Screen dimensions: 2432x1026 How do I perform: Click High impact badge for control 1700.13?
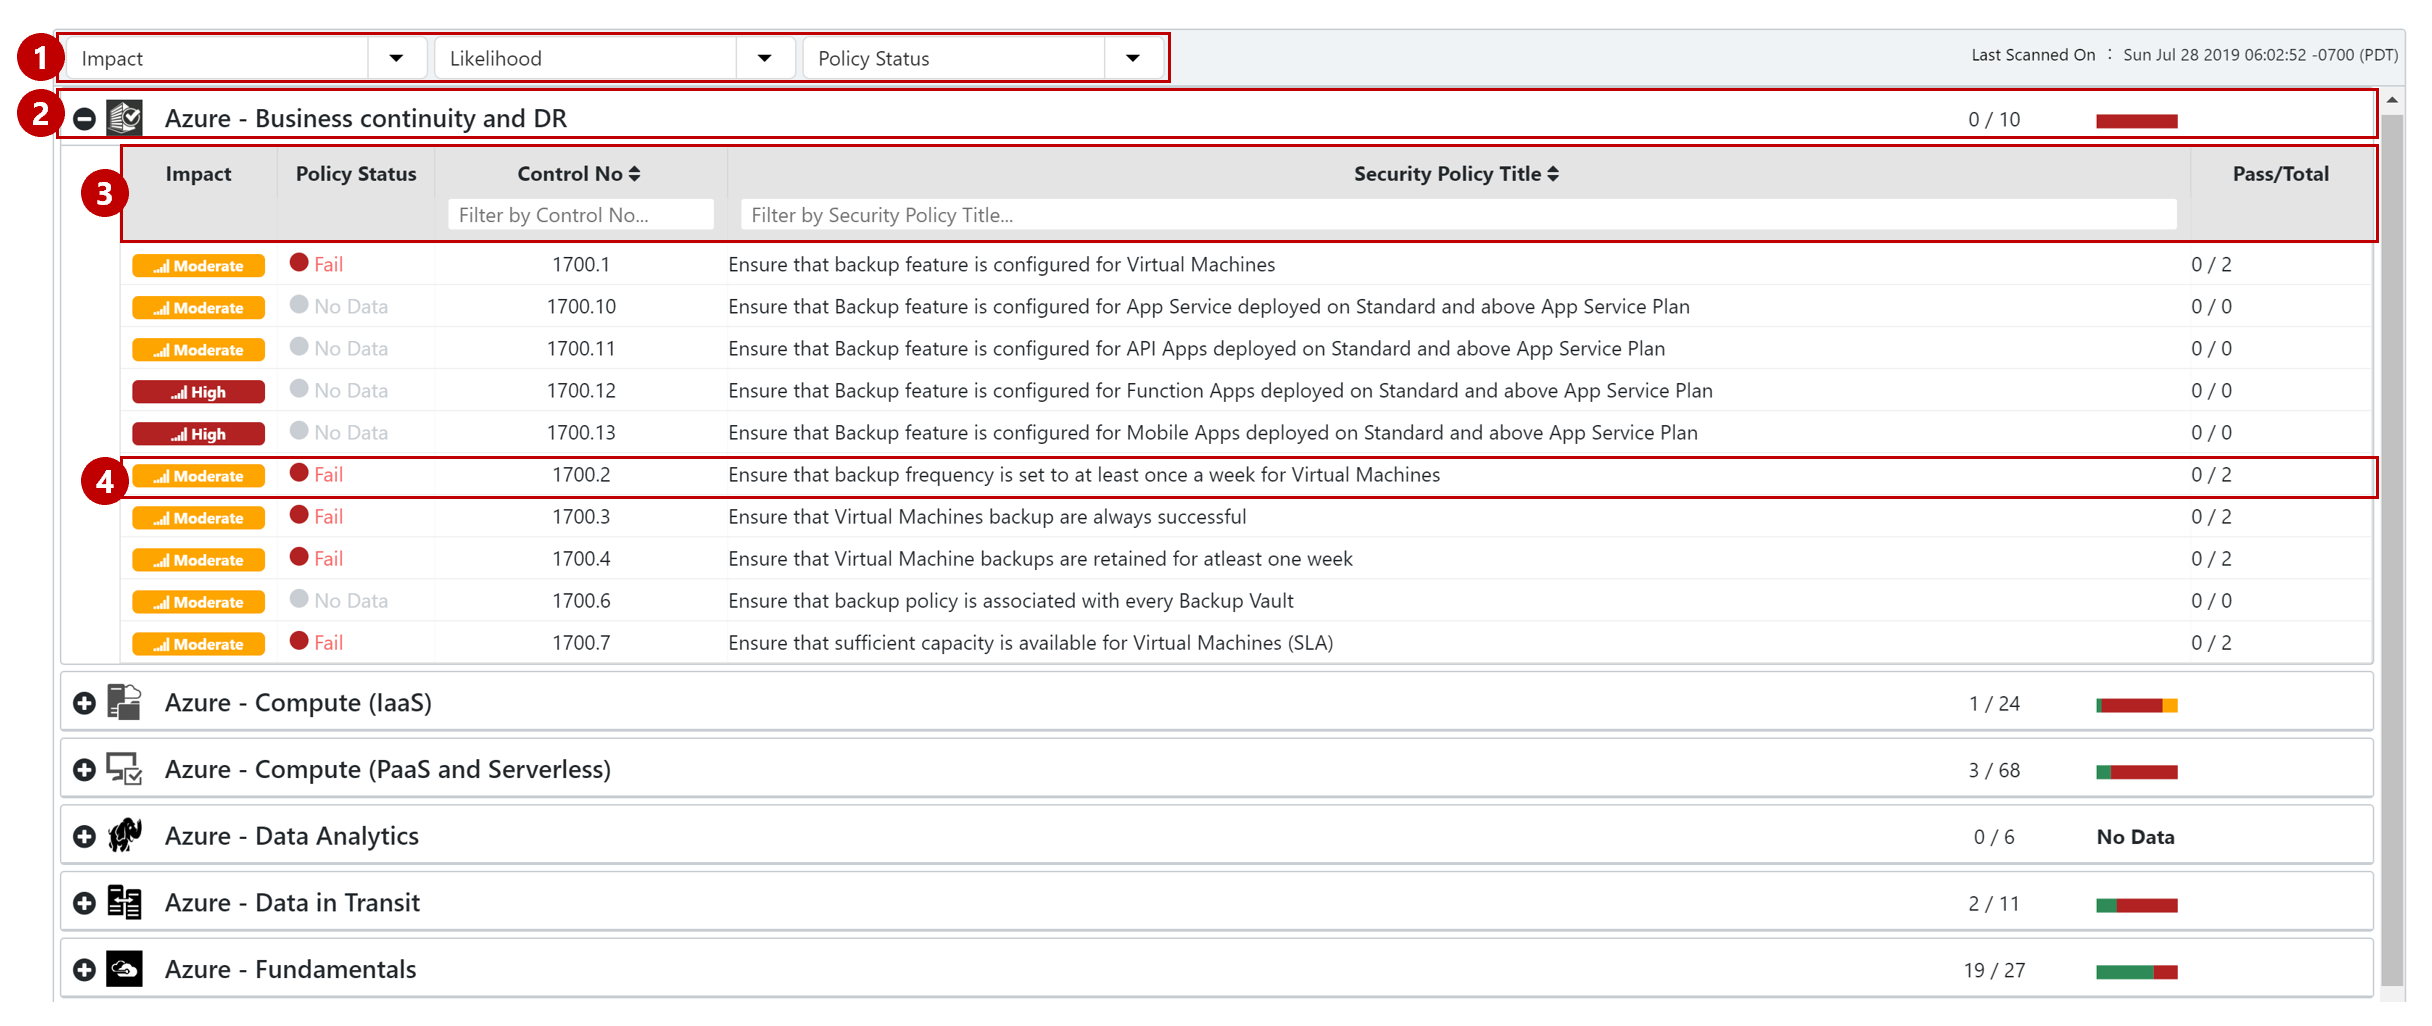pos(198,434)
